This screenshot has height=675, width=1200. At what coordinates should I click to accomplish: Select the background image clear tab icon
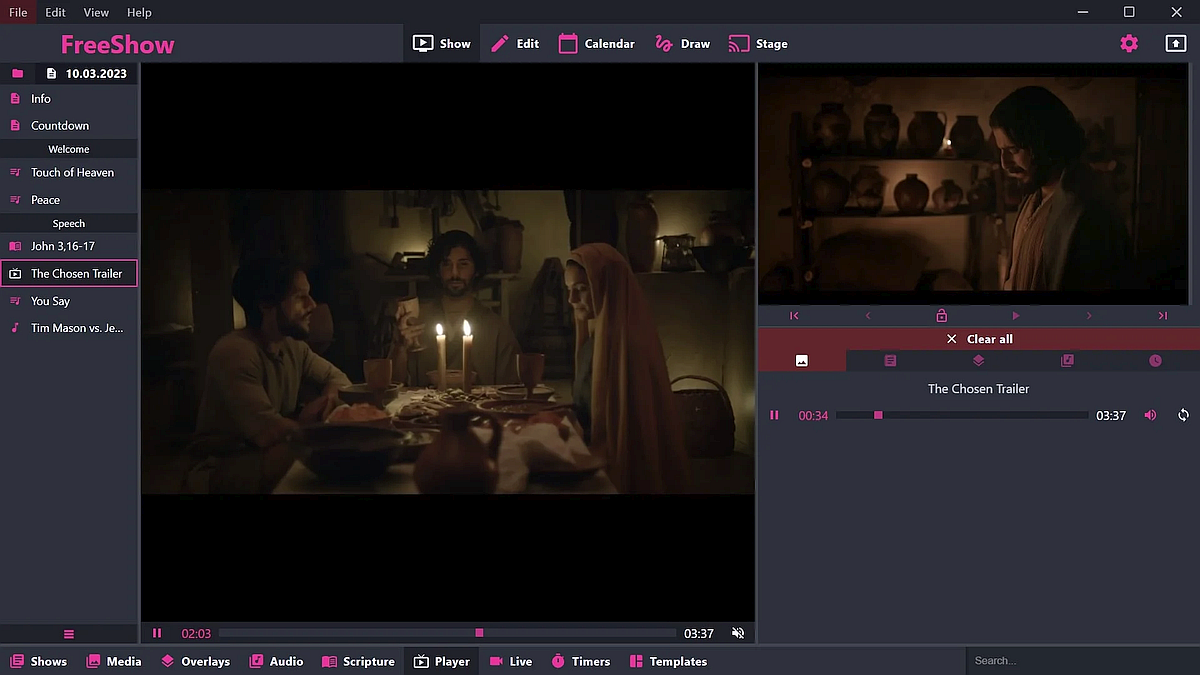802,360
